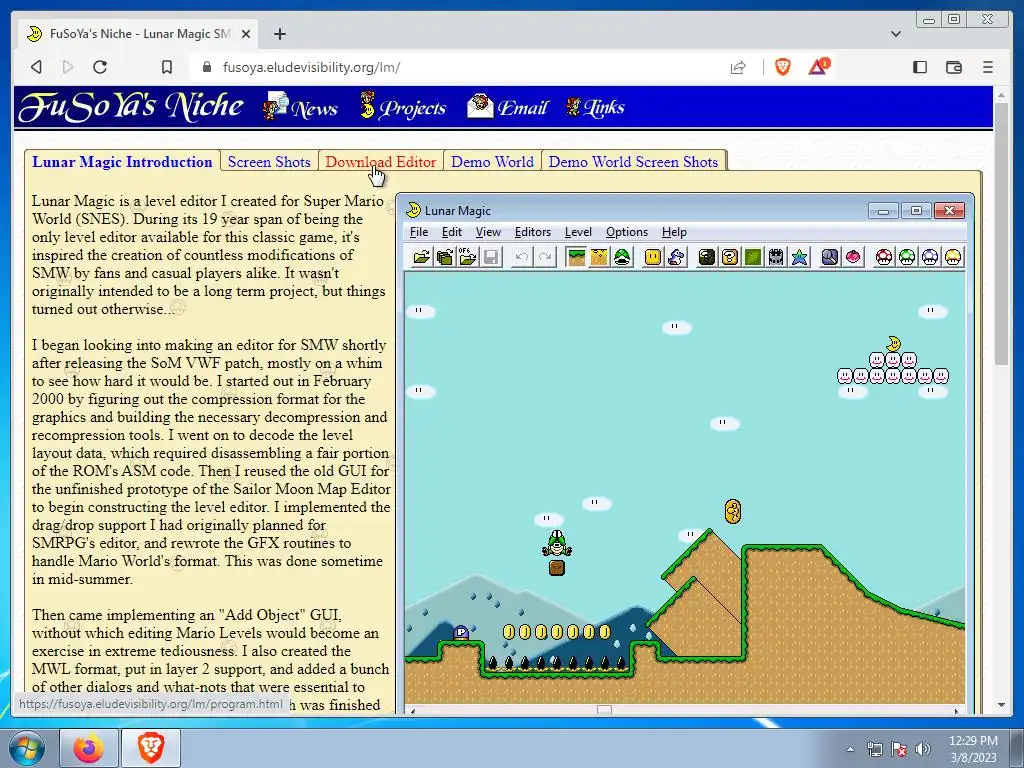Go back to the previous page
This screenshot has width=1024, height=768.
(37, 67)
